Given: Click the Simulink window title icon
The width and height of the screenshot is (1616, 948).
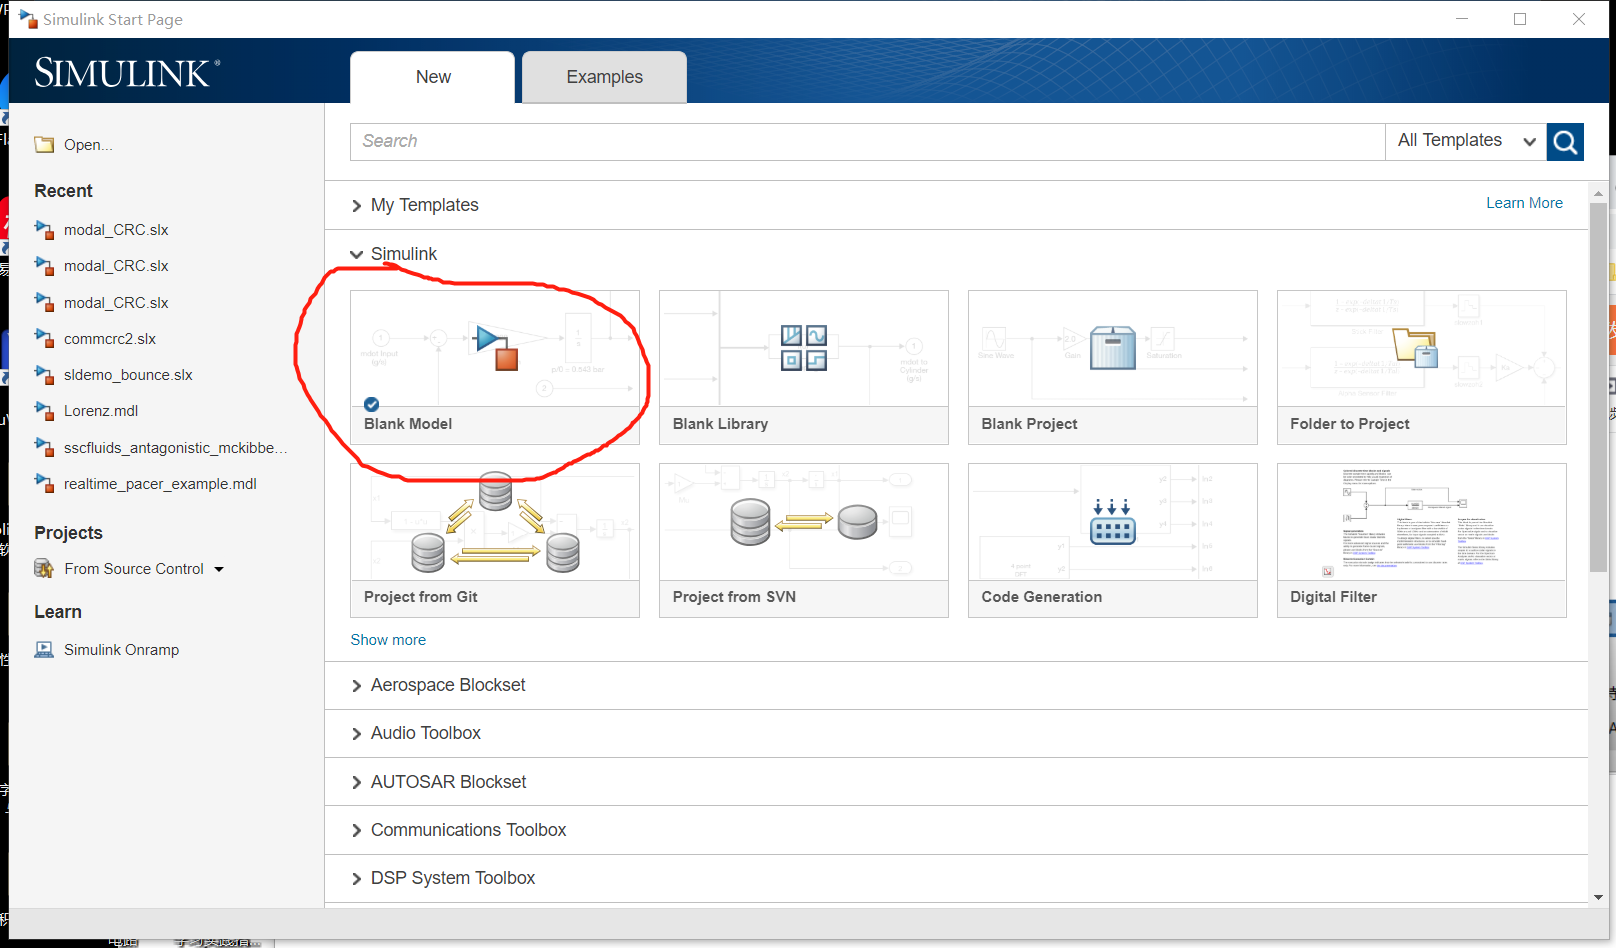Looking at the screenshot, I should [x=28, y=19].
